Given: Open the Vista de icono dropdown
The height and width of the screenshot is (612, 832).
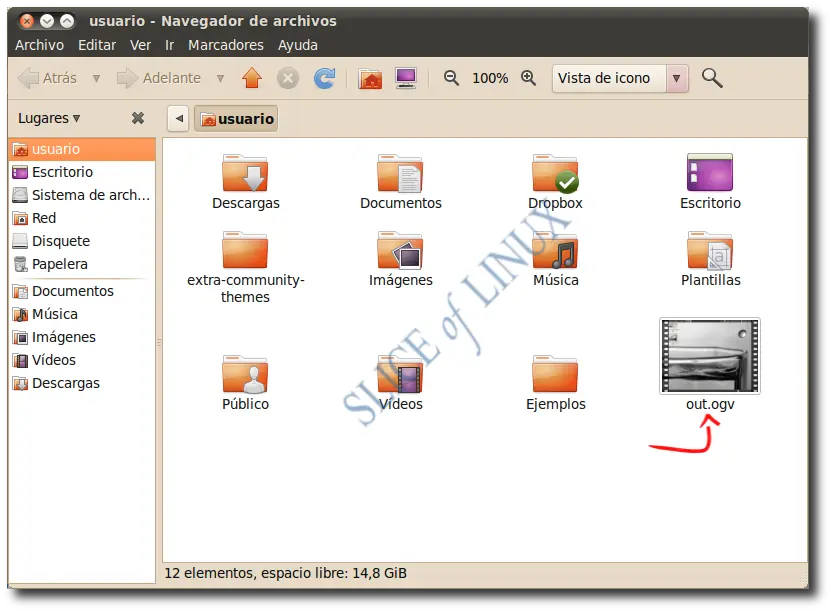Looking at the screenshot, I should (x=620, y=79).
